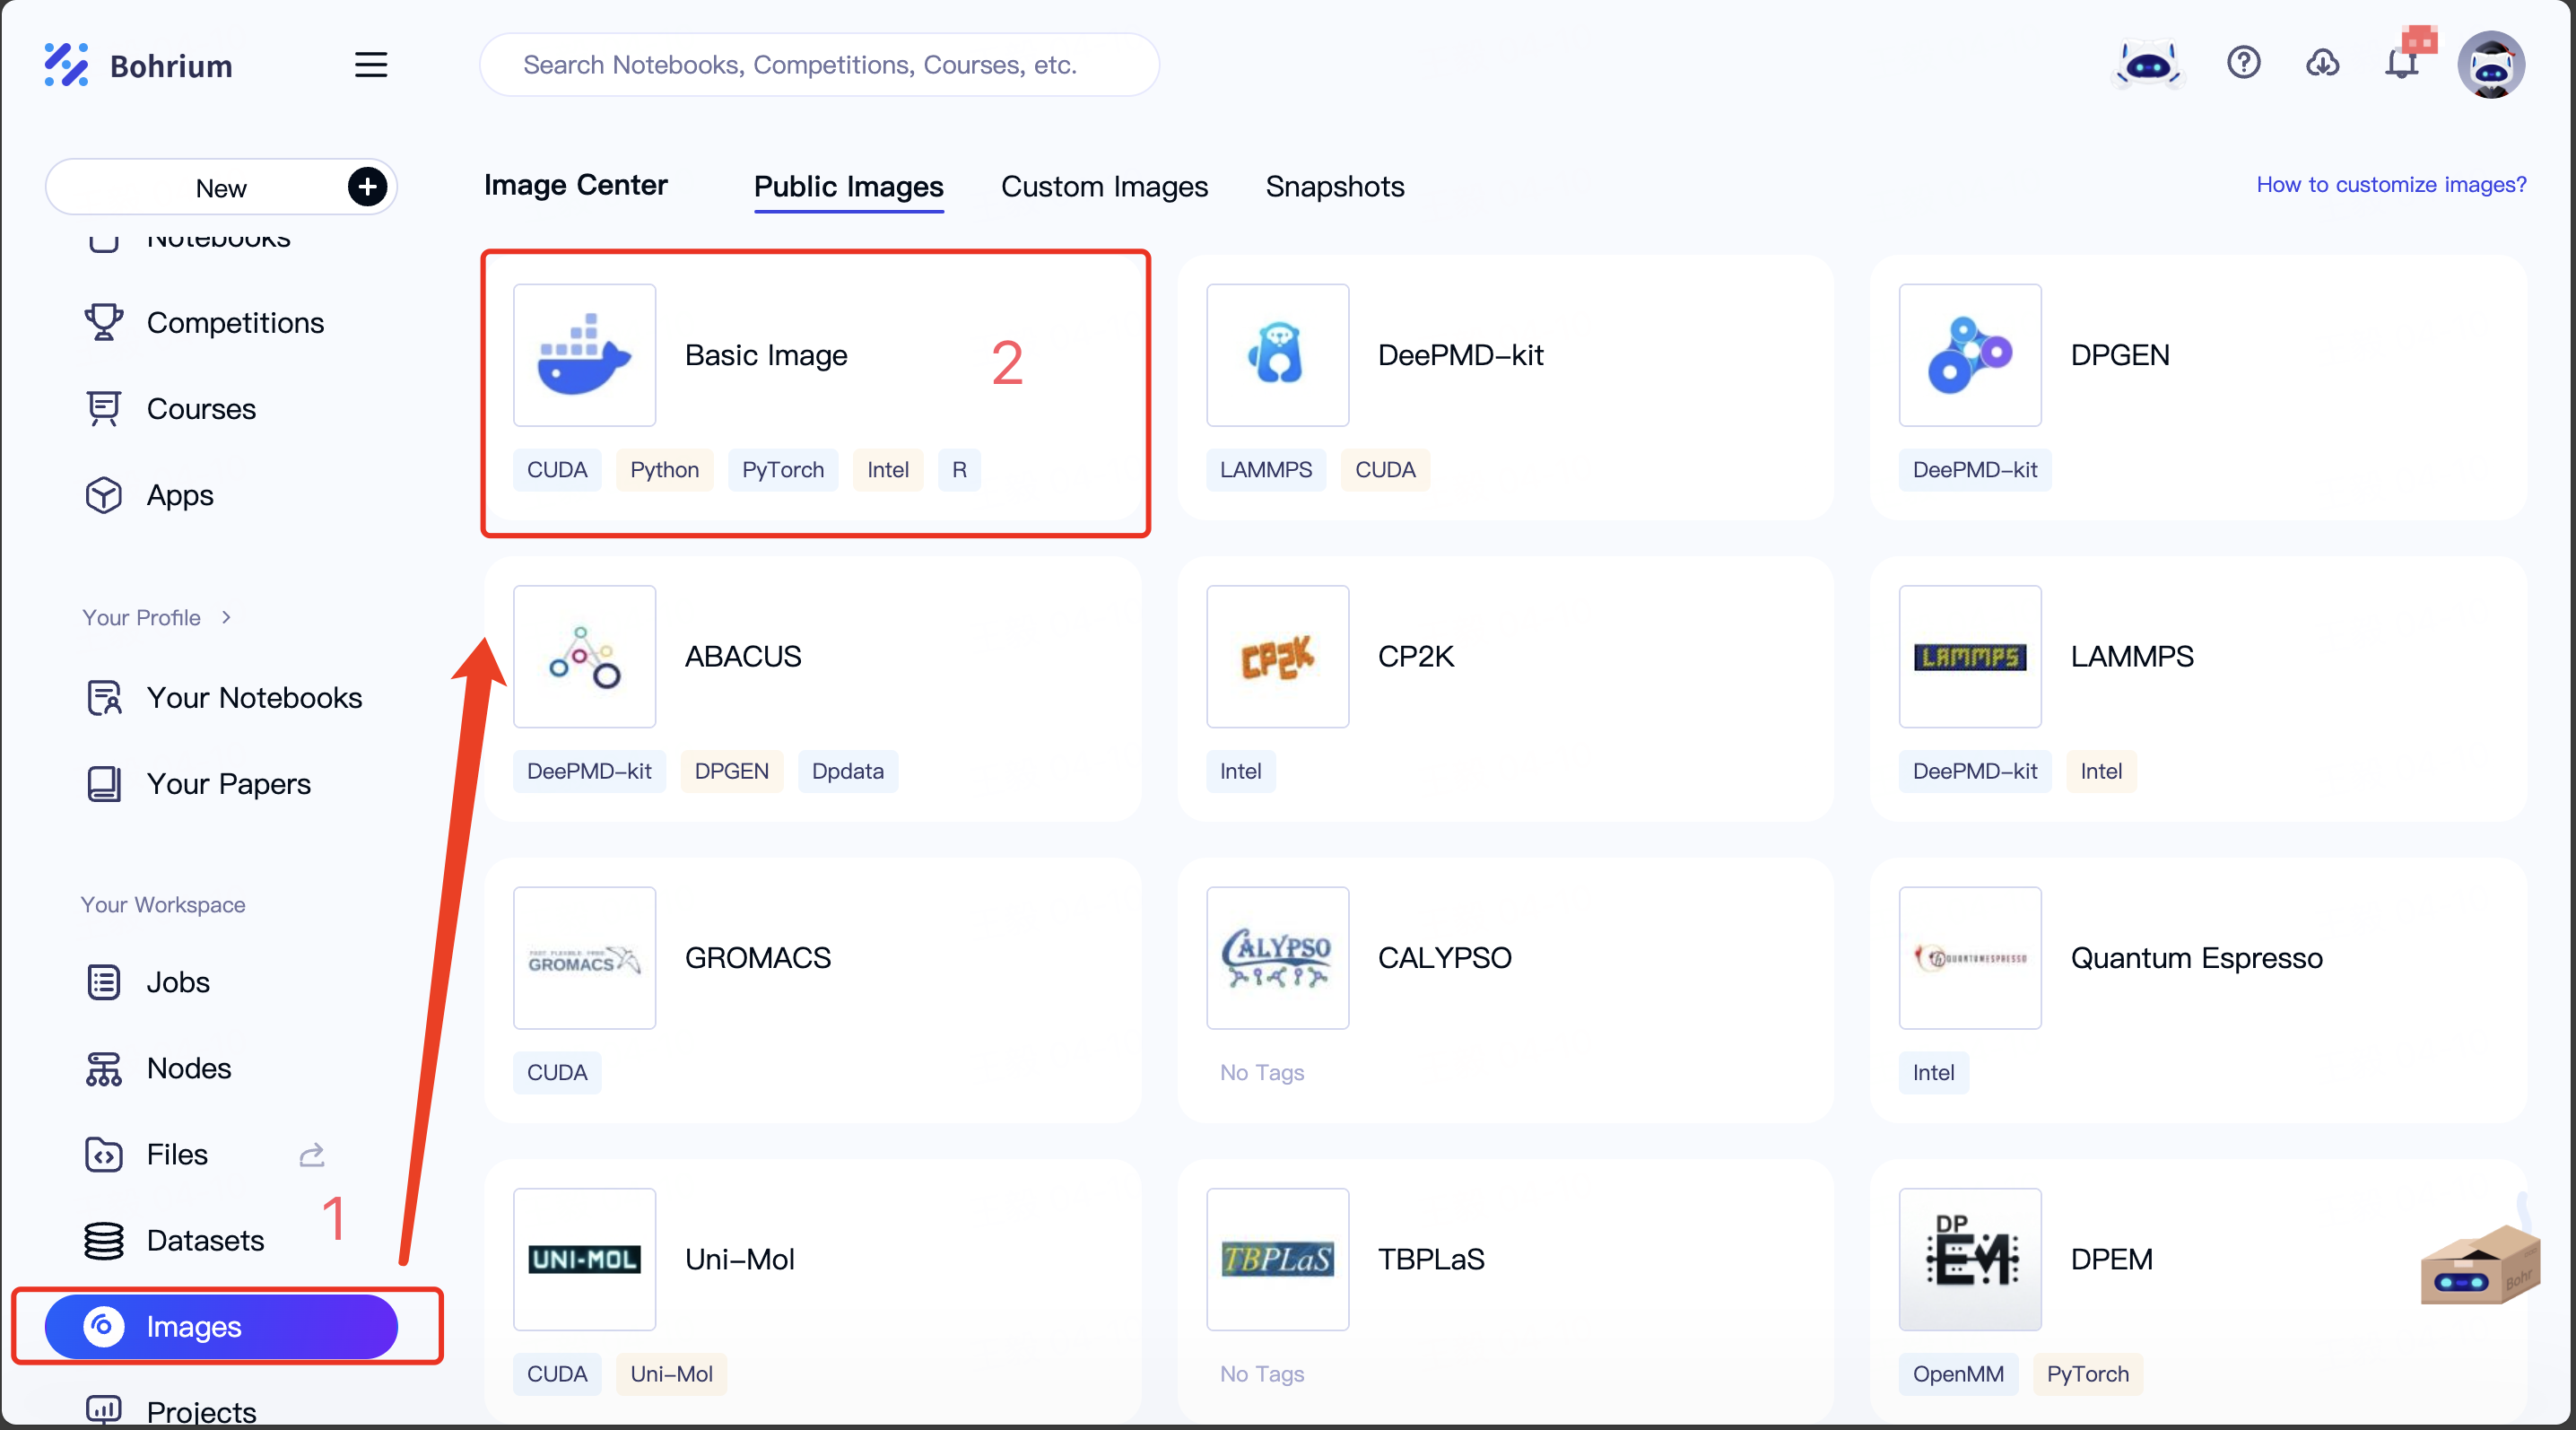Click the Dpdata tag on ABACUS card
This screenshot has width=2576, height=1430.
click(847, 771)
